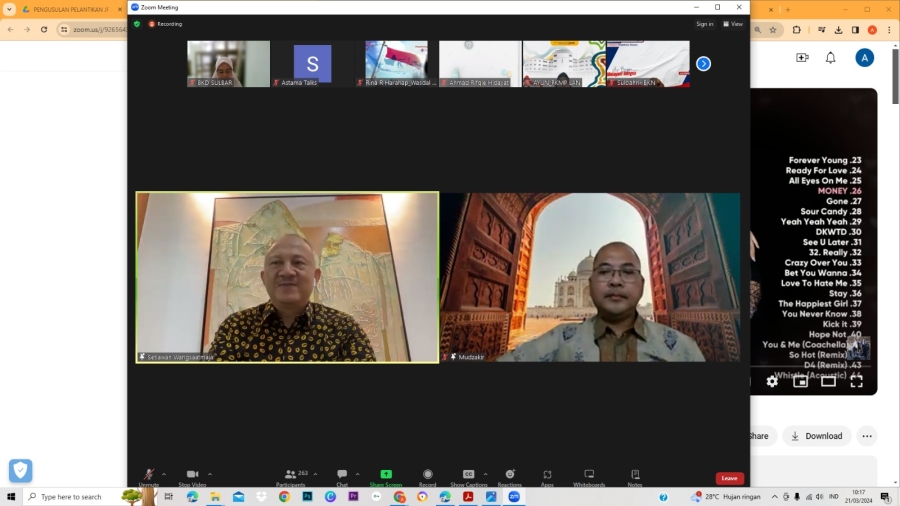
Task: Stop video using the camera button
Action: (x=192, y=476)
